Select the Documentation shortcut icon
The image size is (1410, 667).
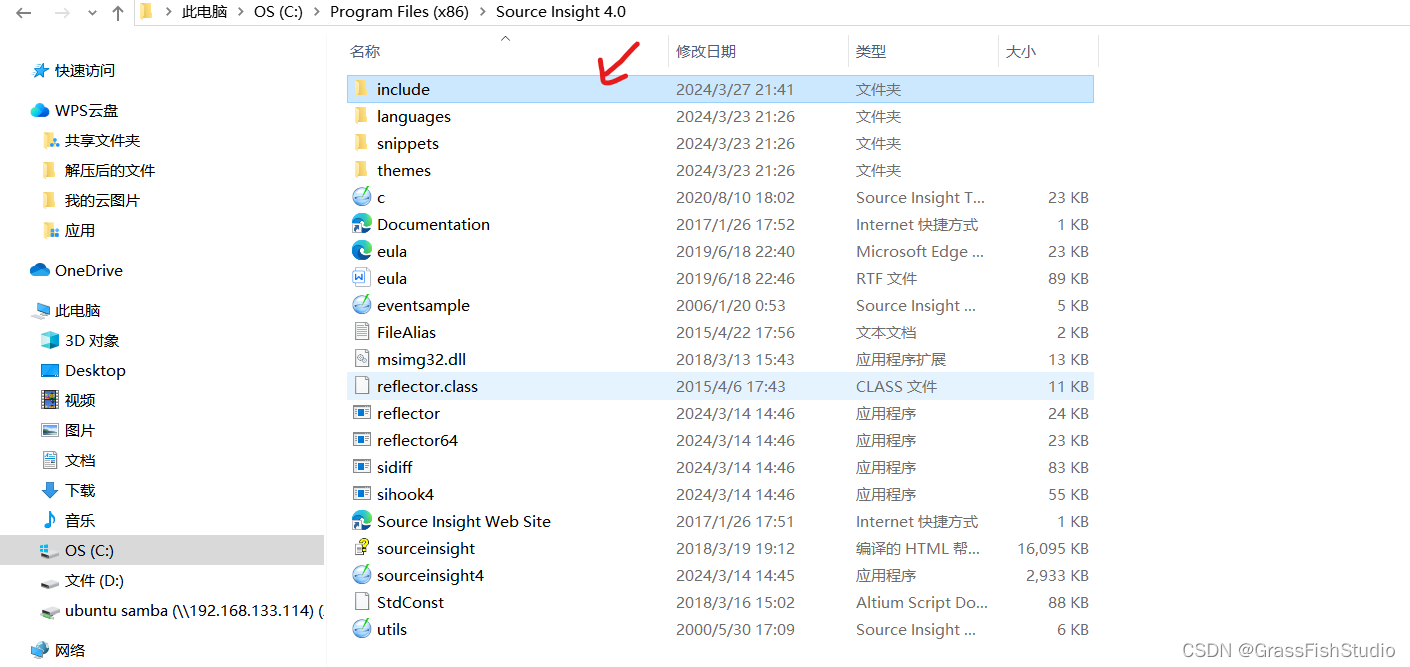[x=361, y=224]
